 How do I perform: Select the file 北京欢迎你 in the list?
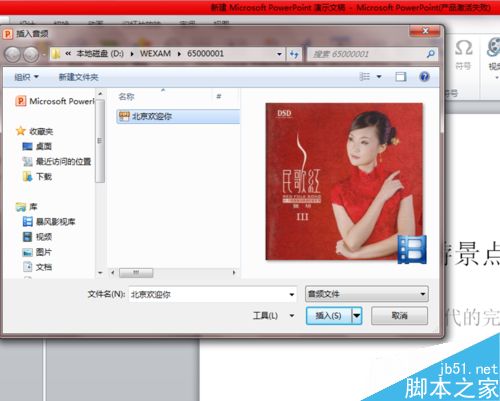click(x=178, y=116)
